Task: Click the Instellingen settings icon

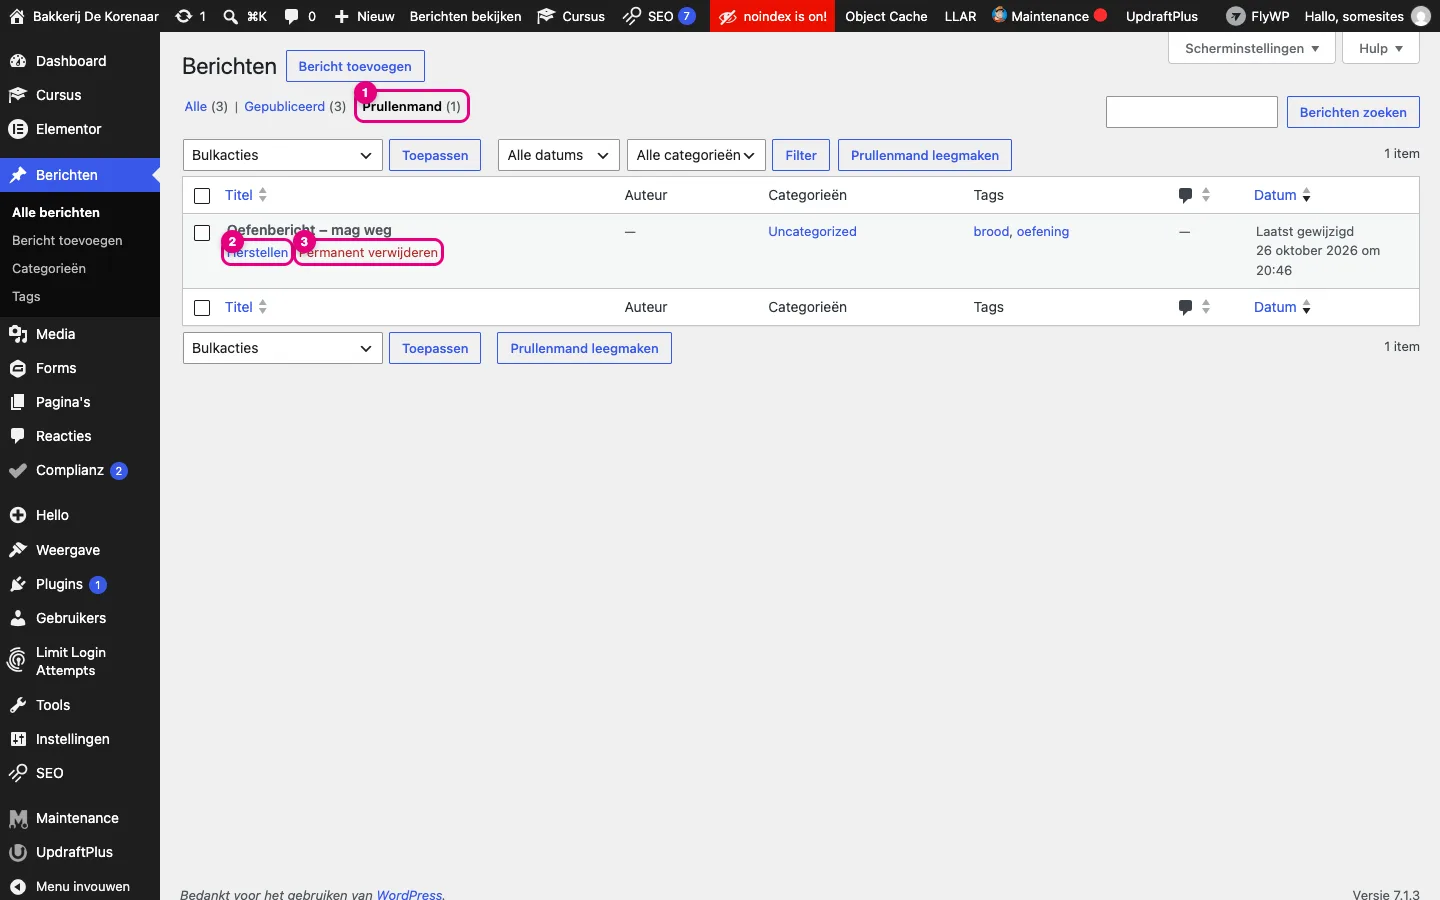Action: coord(17,739)
